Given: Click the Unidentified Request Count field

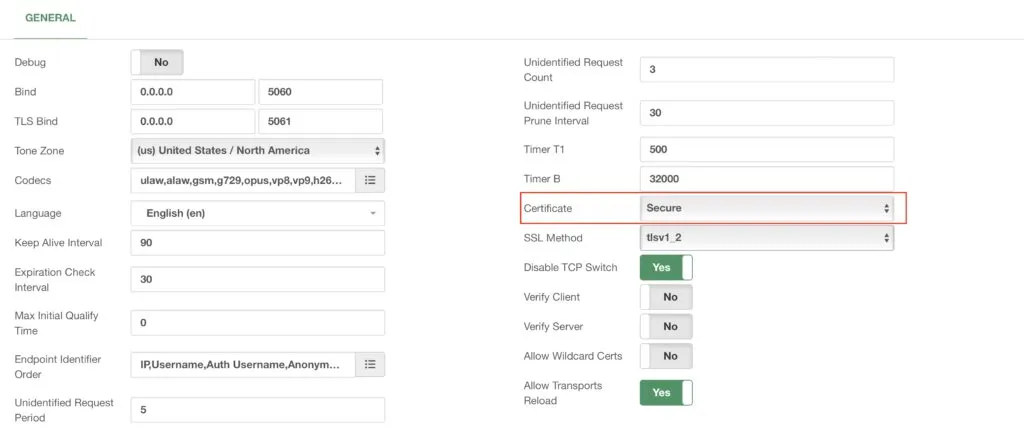Looking at the screenshot, I should point(767,69).
